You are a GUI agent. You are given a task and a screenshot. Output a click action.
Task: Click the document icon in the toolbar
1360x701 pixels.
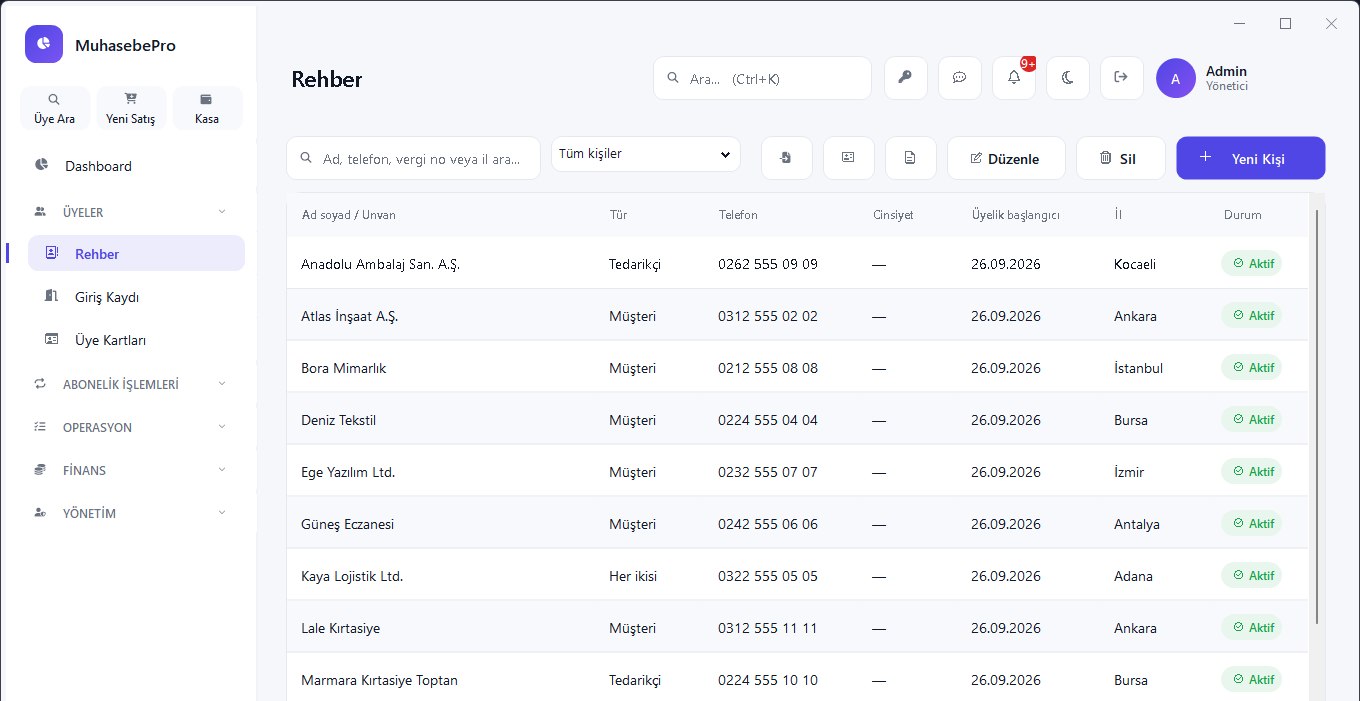click(x=911, y=158)
